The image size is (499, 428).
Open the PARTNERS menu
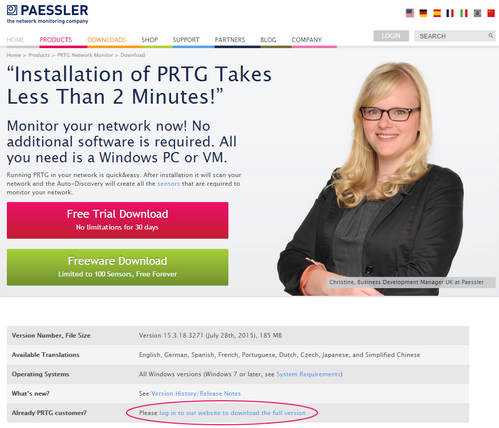[x=230, y=40]
